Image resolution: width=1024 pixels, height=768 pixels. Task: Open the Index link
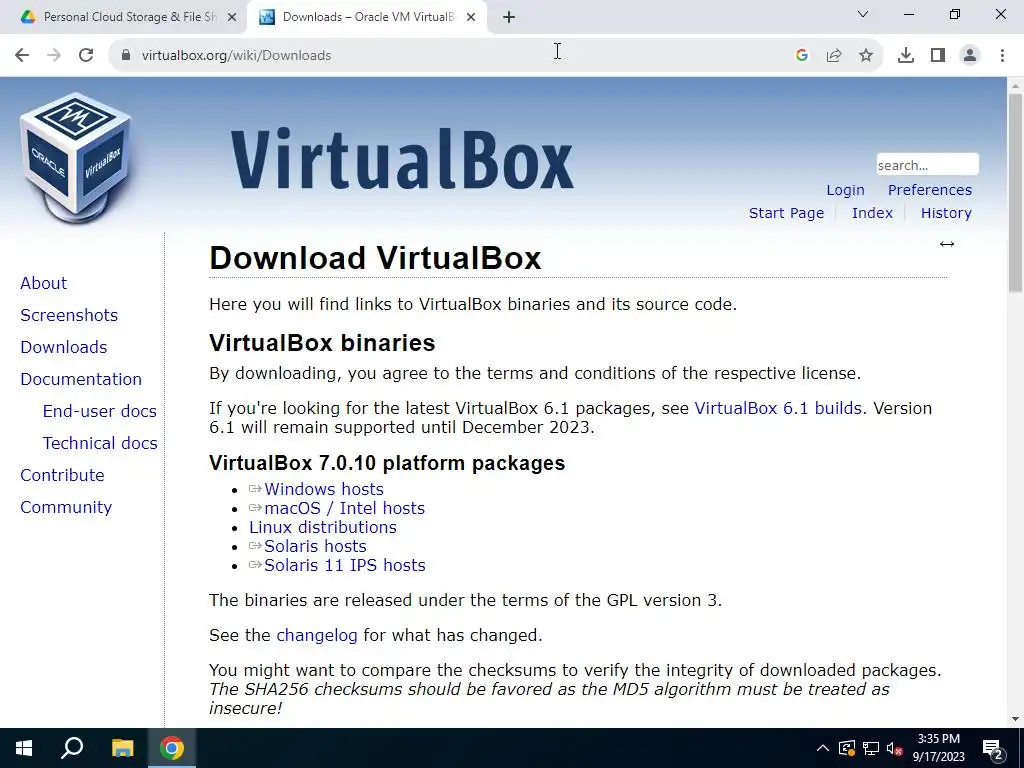point(872,213)
